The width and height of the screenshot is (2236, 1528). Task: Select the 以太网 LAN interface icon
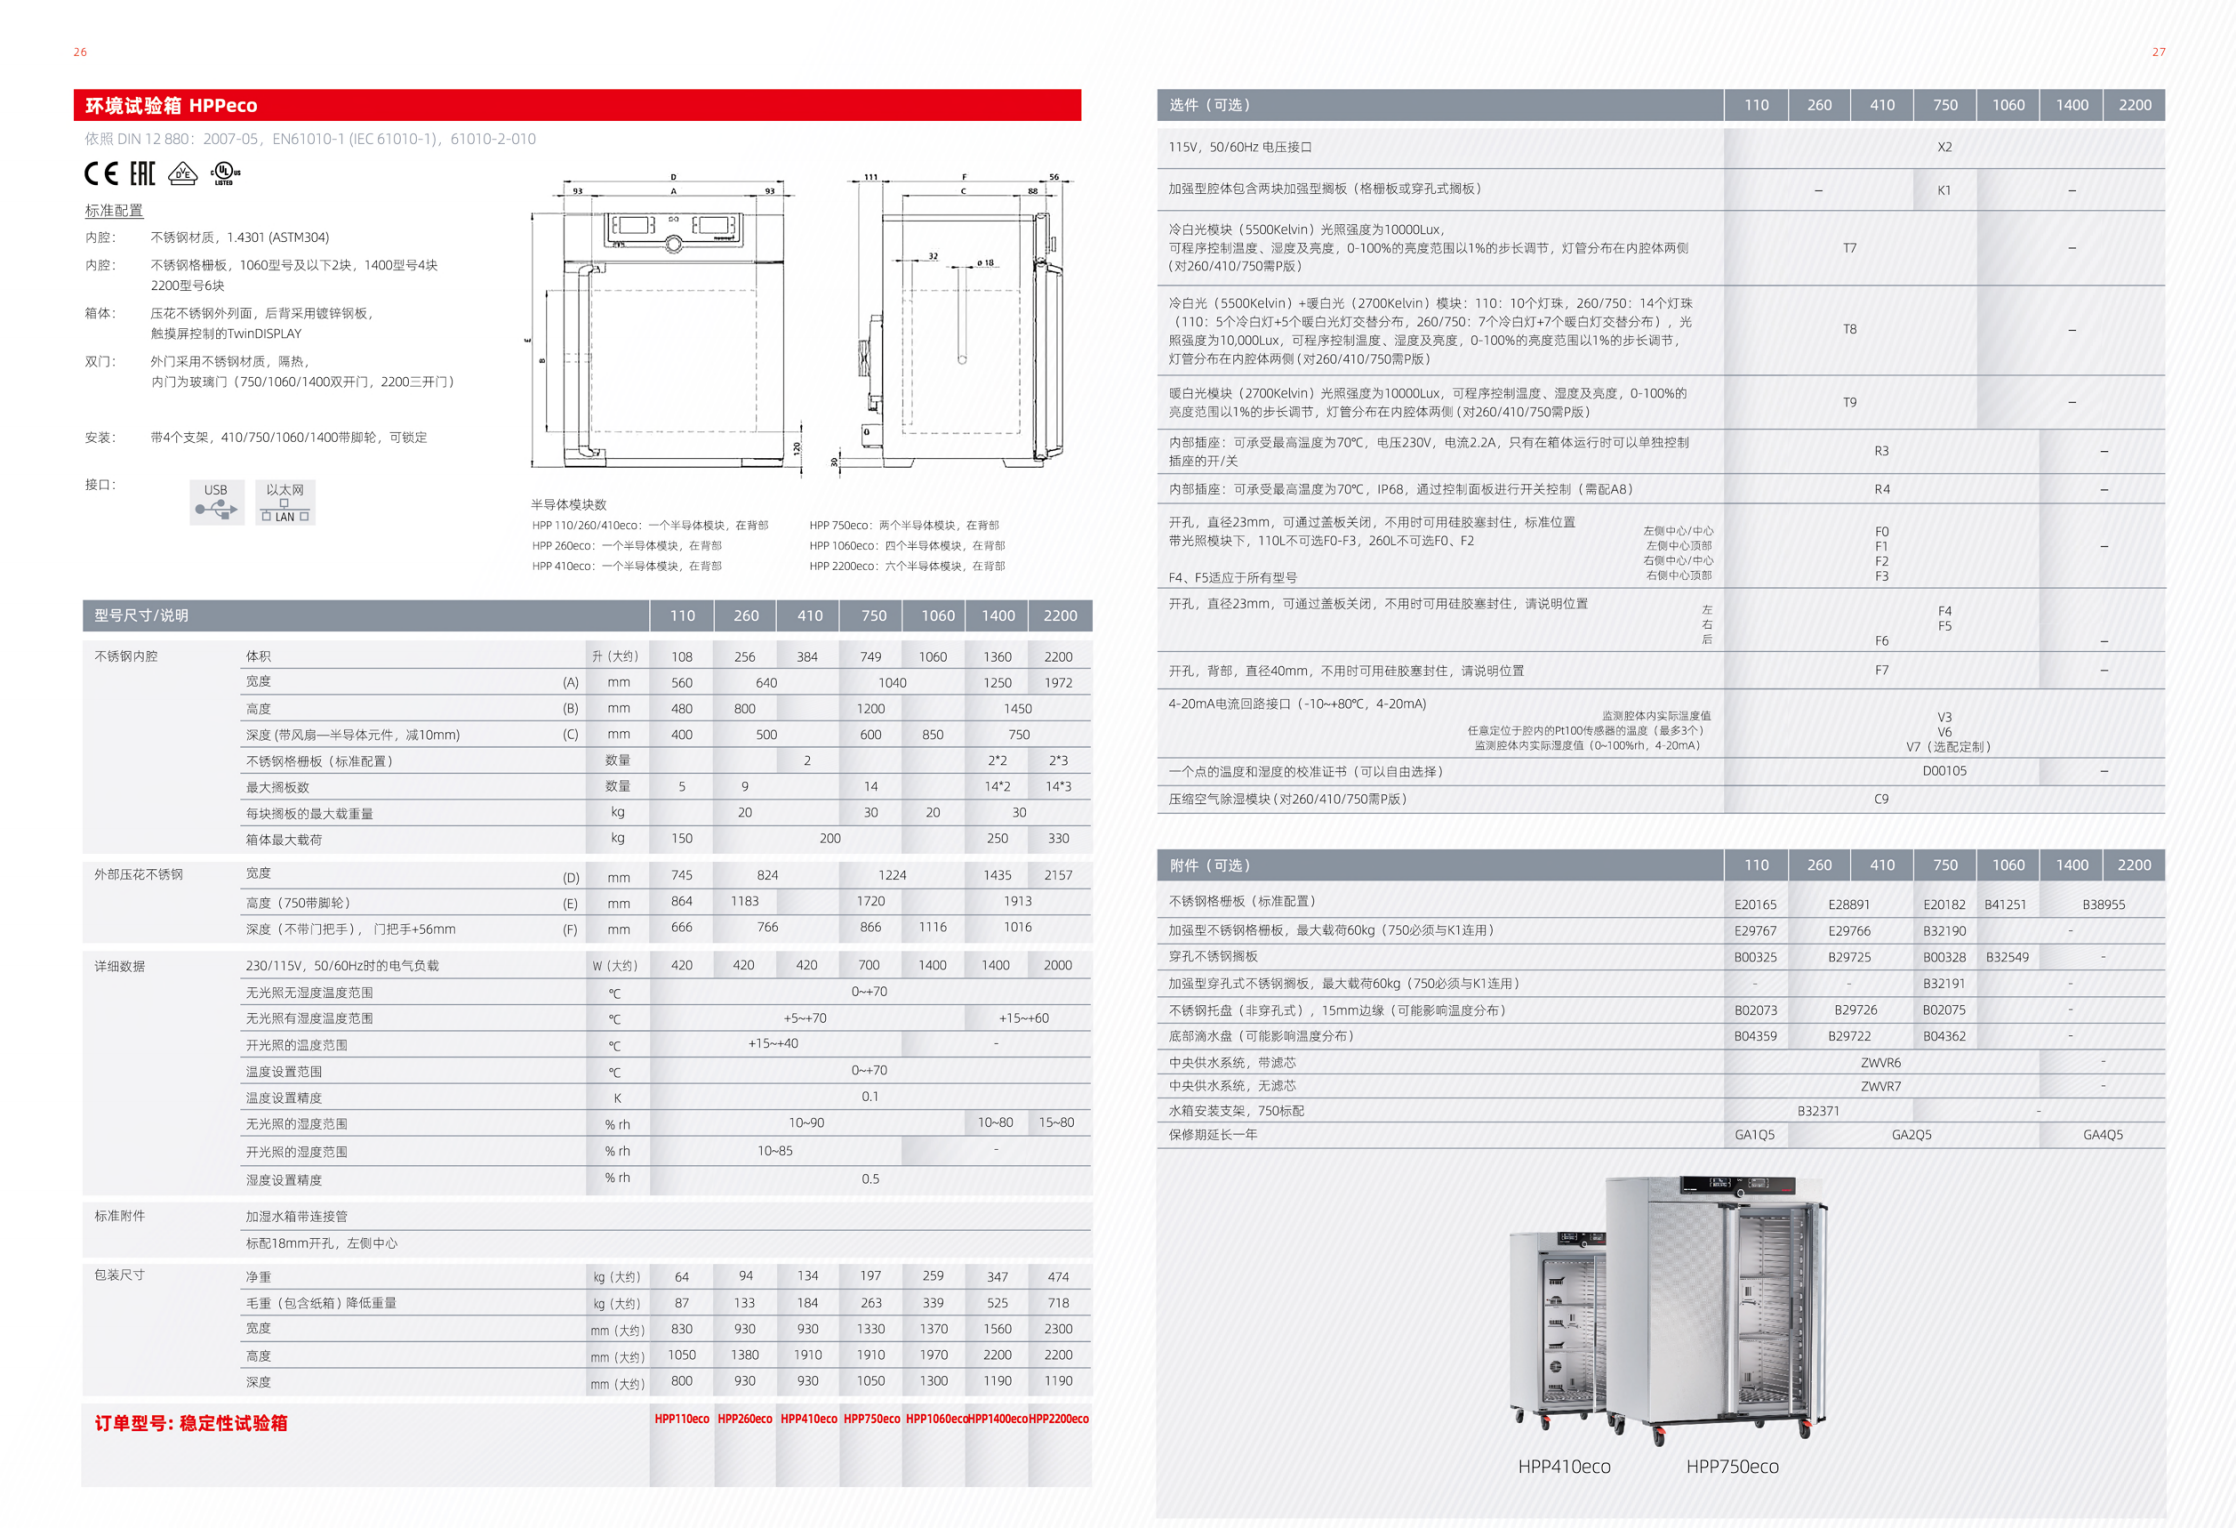(x=285, y=501)
